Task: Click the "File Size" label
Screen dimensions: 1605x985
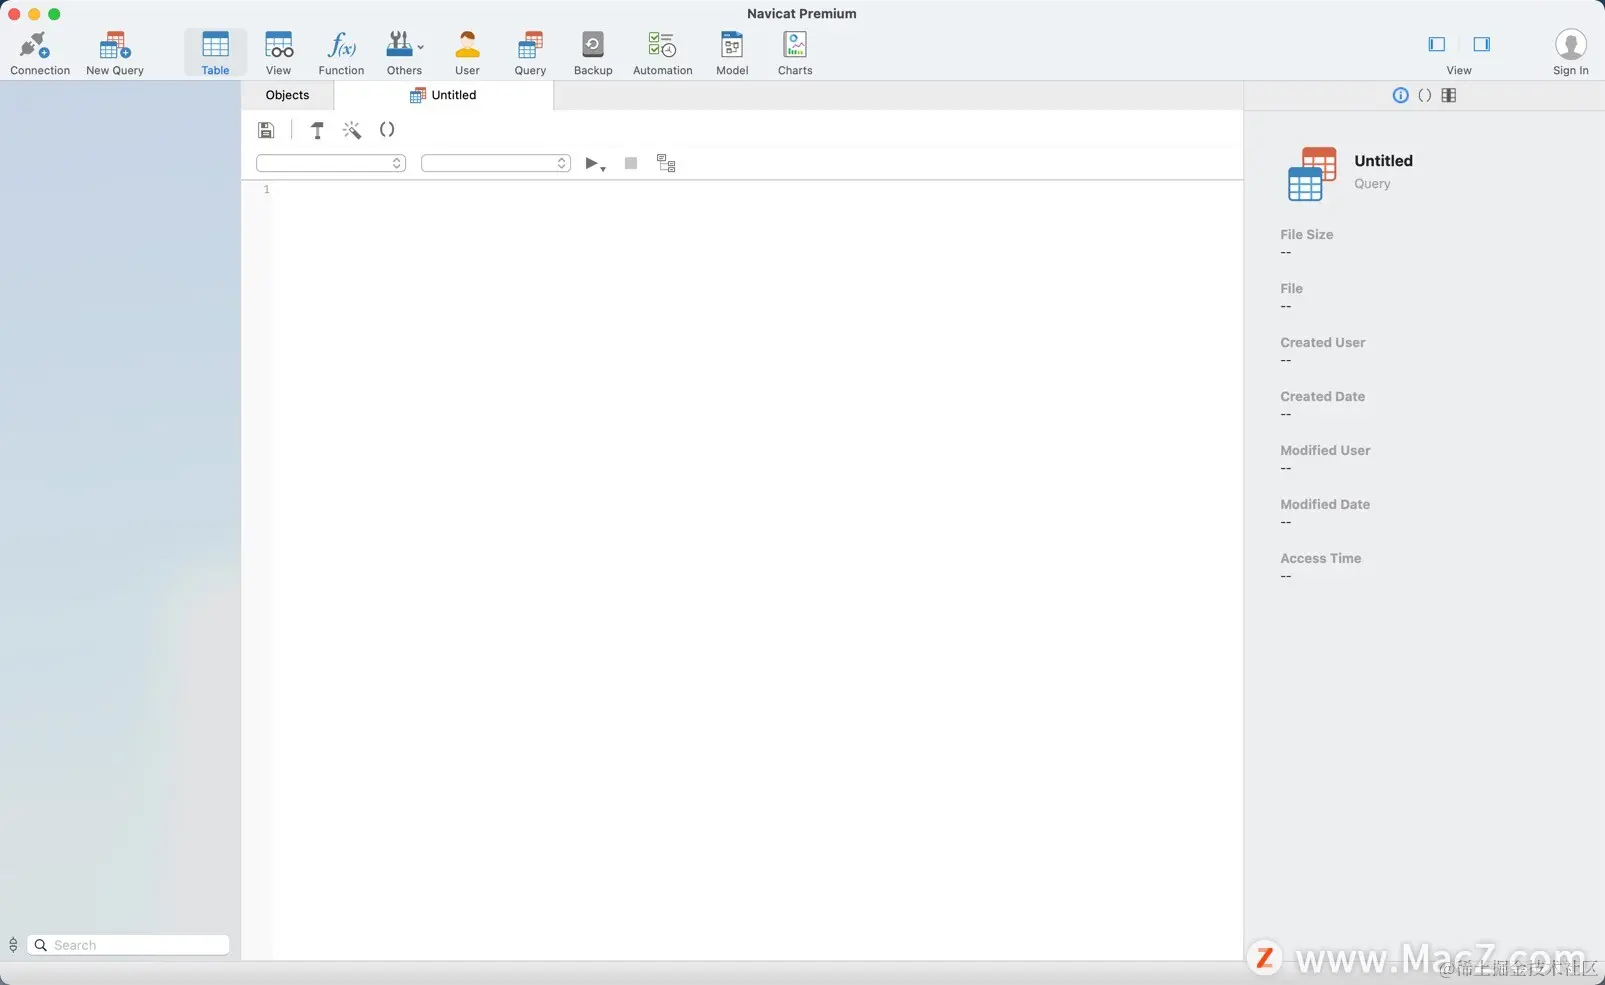Action: coord(1306,234)
